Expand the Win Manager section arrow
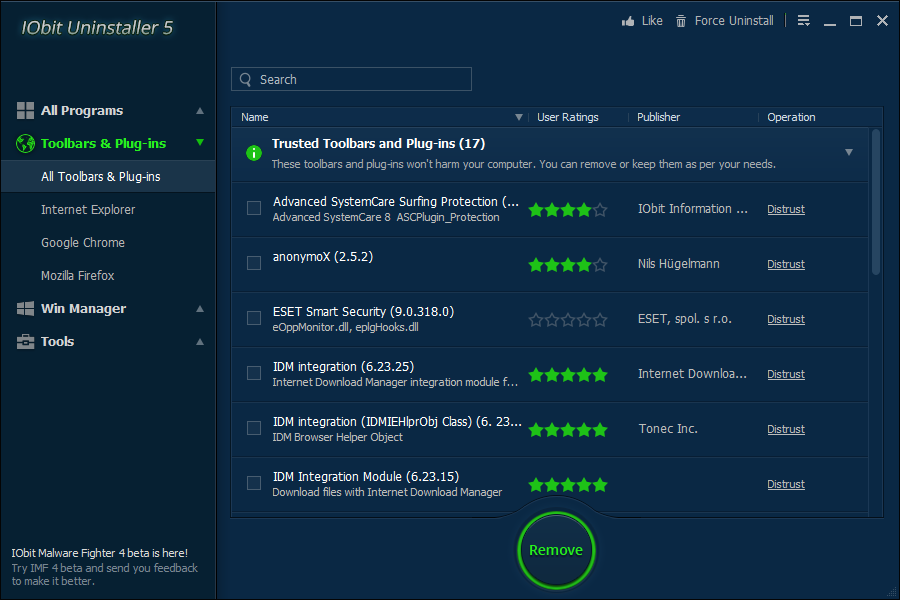 200,309
